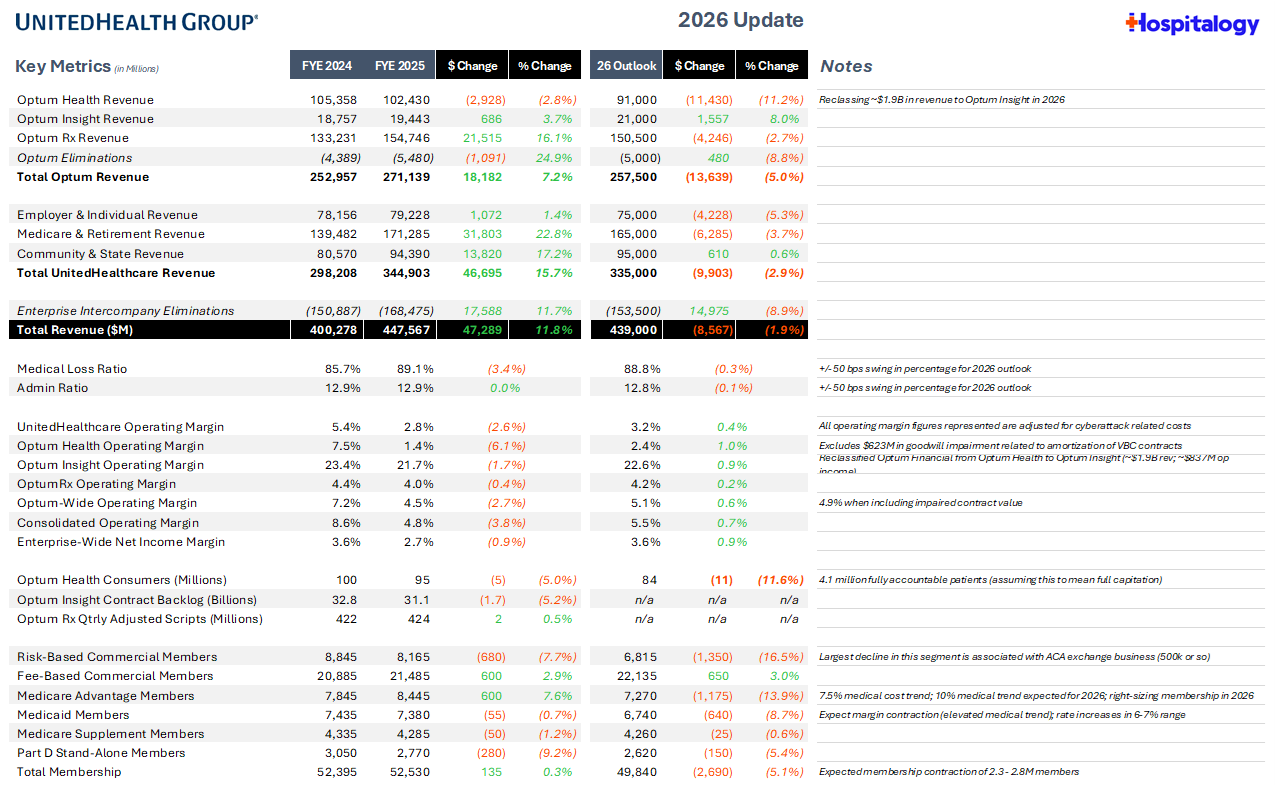Click the Hospitalogy logo
The height and width of the screenshot is (786, 1275).
(1192, 24)
